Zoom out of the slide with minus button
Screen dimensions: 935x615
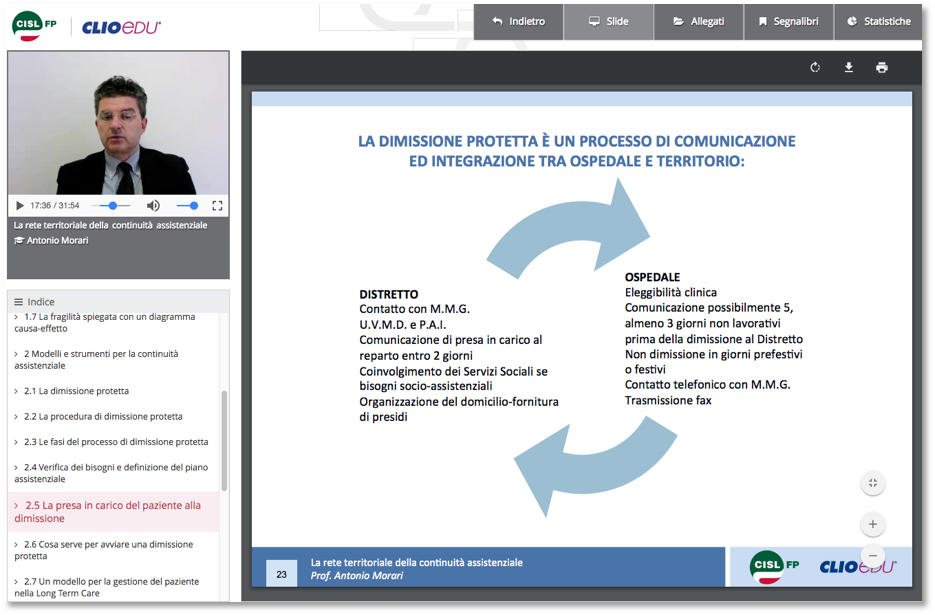(x=873, y=555)
